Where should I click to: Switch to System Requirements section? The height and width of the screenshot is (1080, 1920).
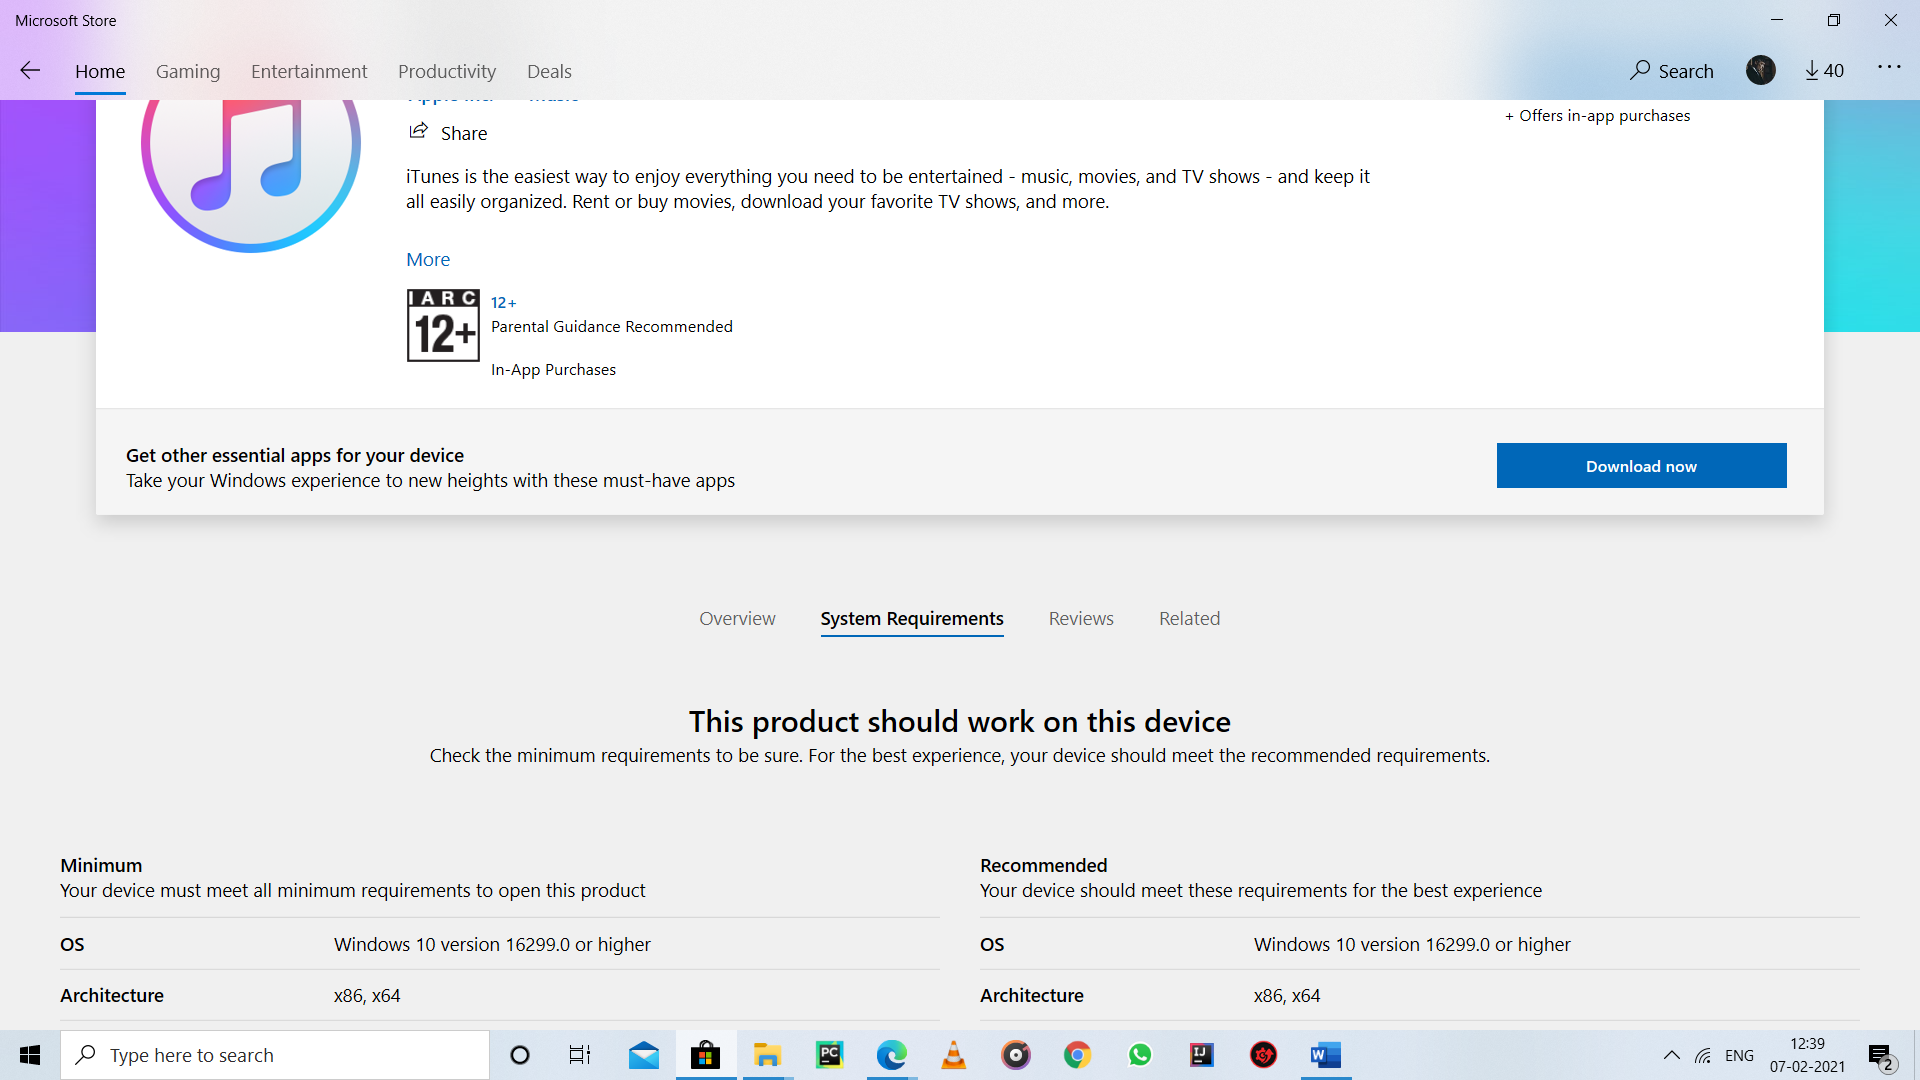click(912, 618)
